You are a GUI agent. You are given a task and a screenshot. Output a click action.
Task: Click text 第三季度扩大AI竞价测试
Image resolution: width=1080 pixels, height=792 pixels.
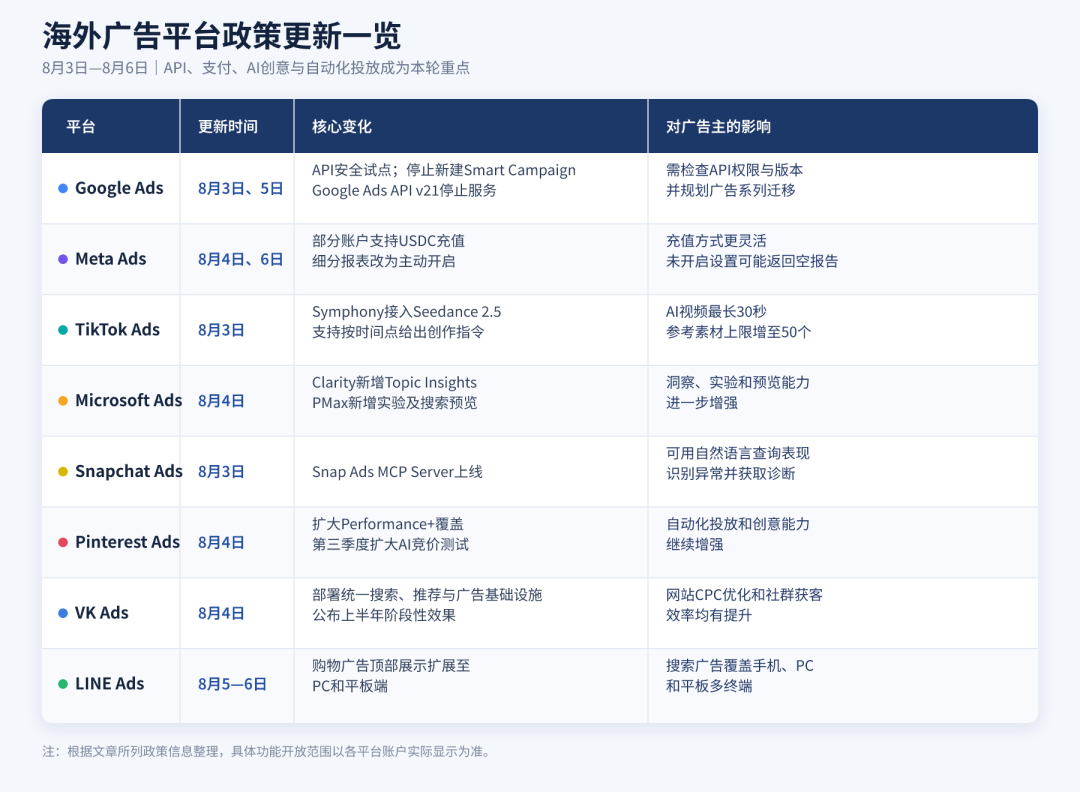[x=391, y=545]
